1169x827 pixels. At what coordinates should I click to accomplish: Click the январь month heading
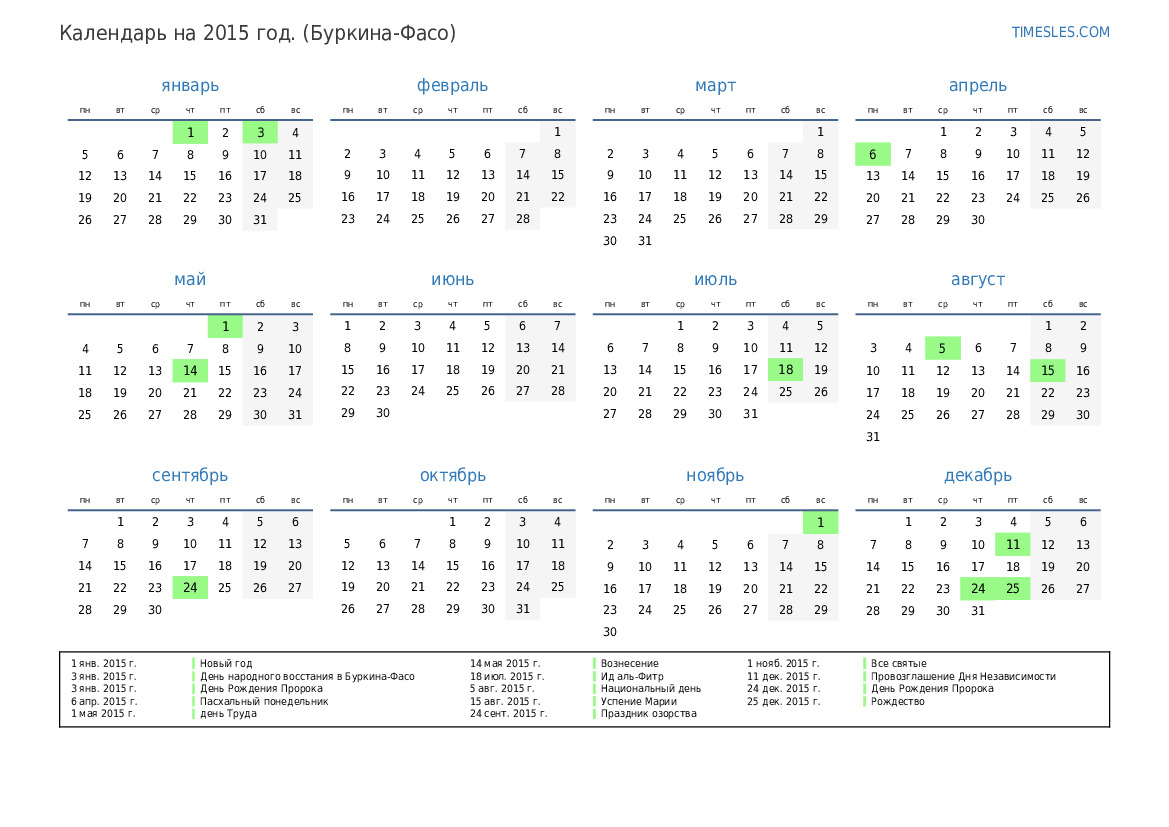[190, 86]
